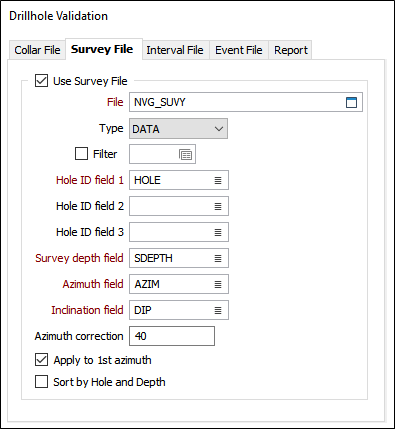This screenshot has width=395, height=429.
Task: Switch to the Collar File tab
Action: point(37,50)
